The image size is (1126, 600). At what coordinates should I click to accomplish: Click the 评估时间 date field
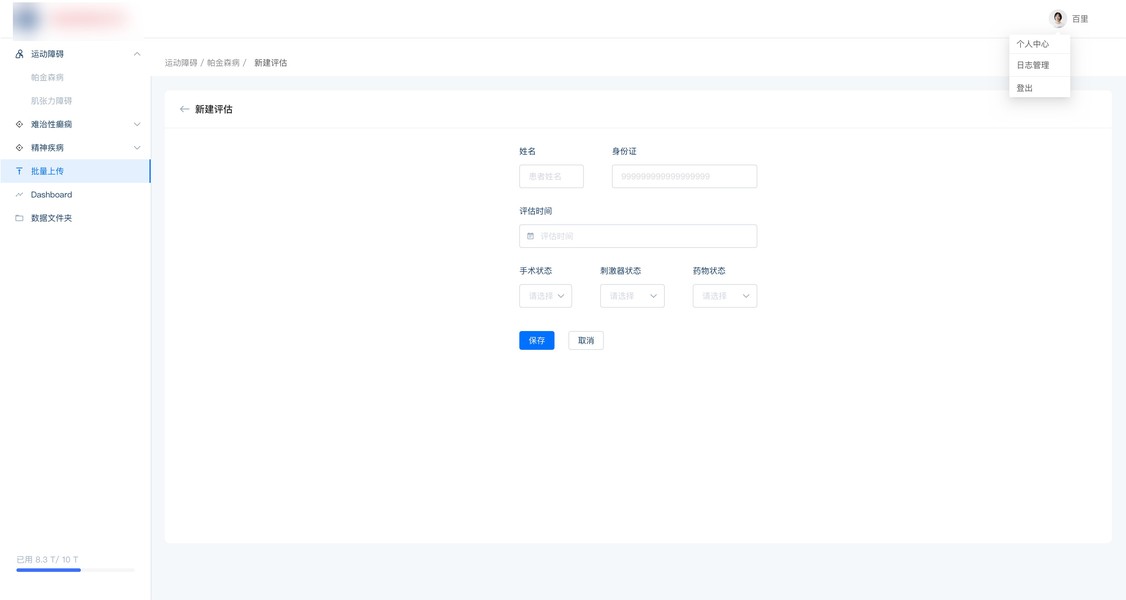click(x=638, y=236)
